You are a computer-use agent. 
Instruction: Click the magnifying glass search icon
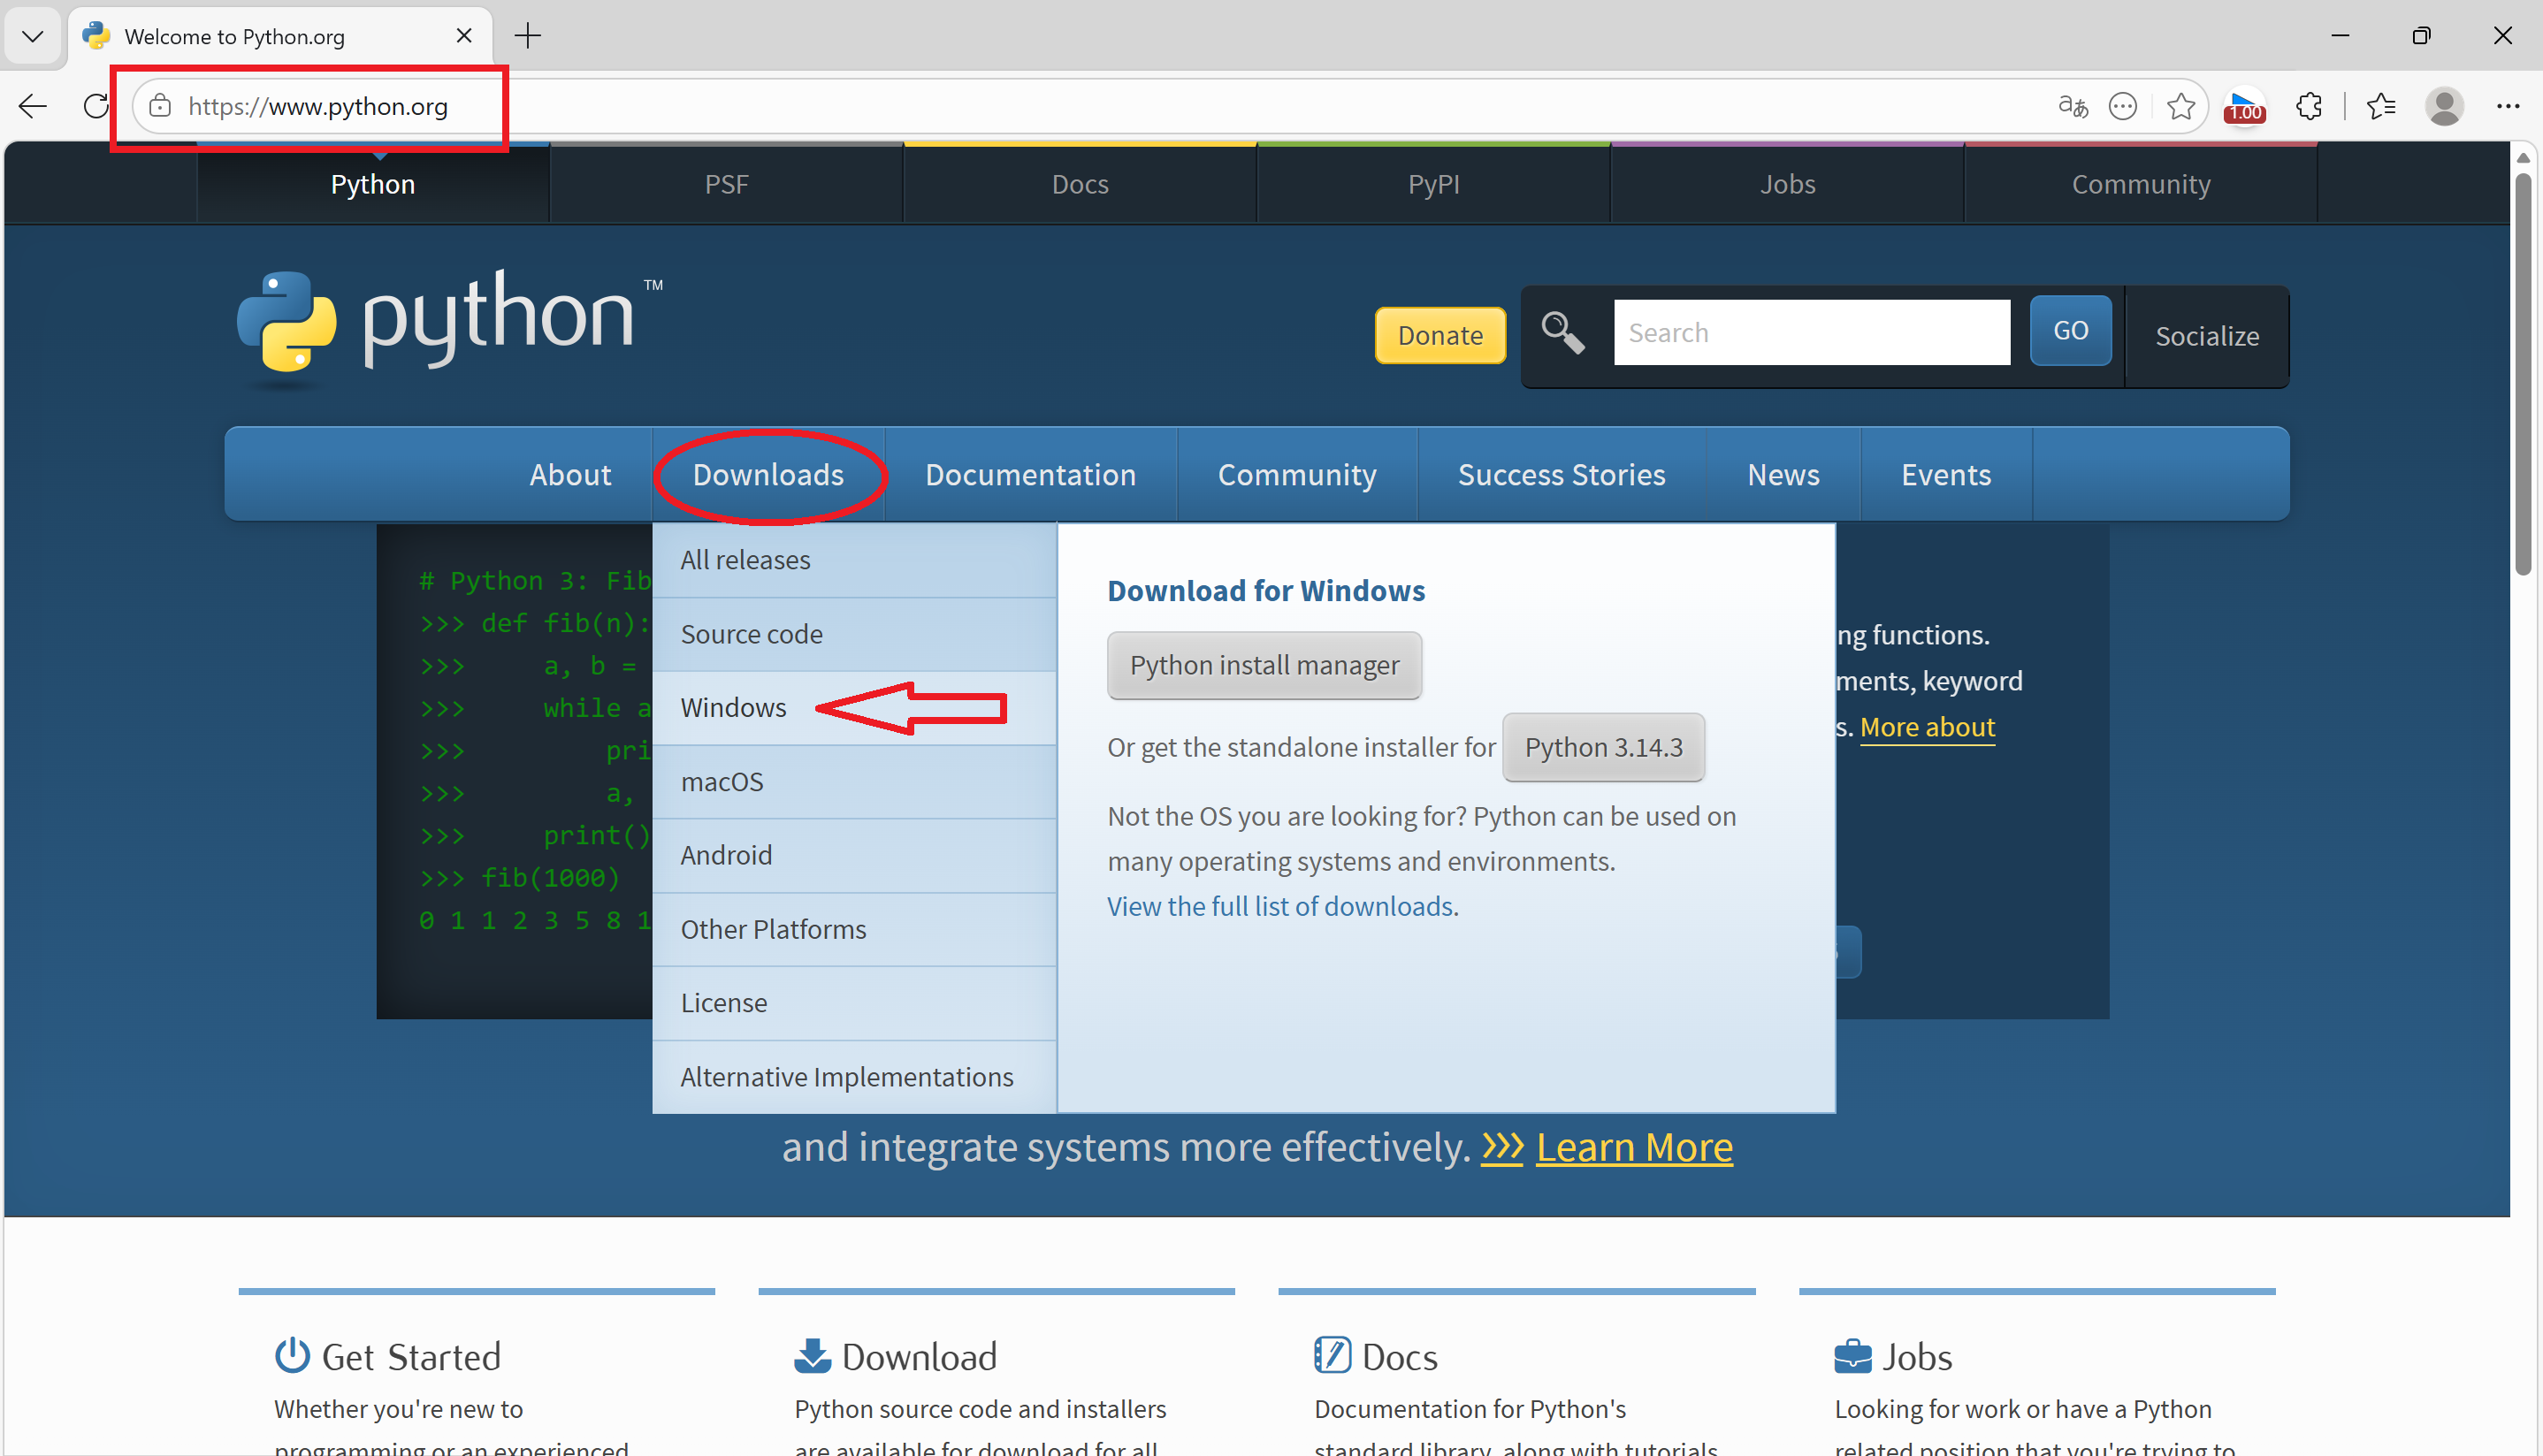(x=1563, y=332)
